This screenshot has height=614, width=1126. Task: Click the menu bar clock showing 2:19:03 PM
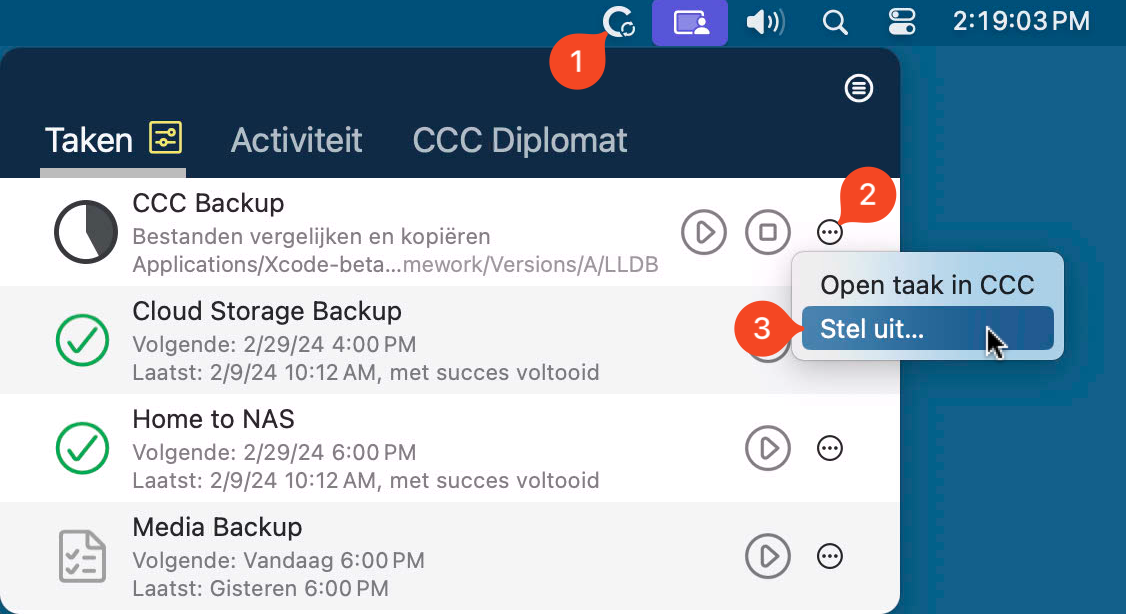pos(1021,22)
